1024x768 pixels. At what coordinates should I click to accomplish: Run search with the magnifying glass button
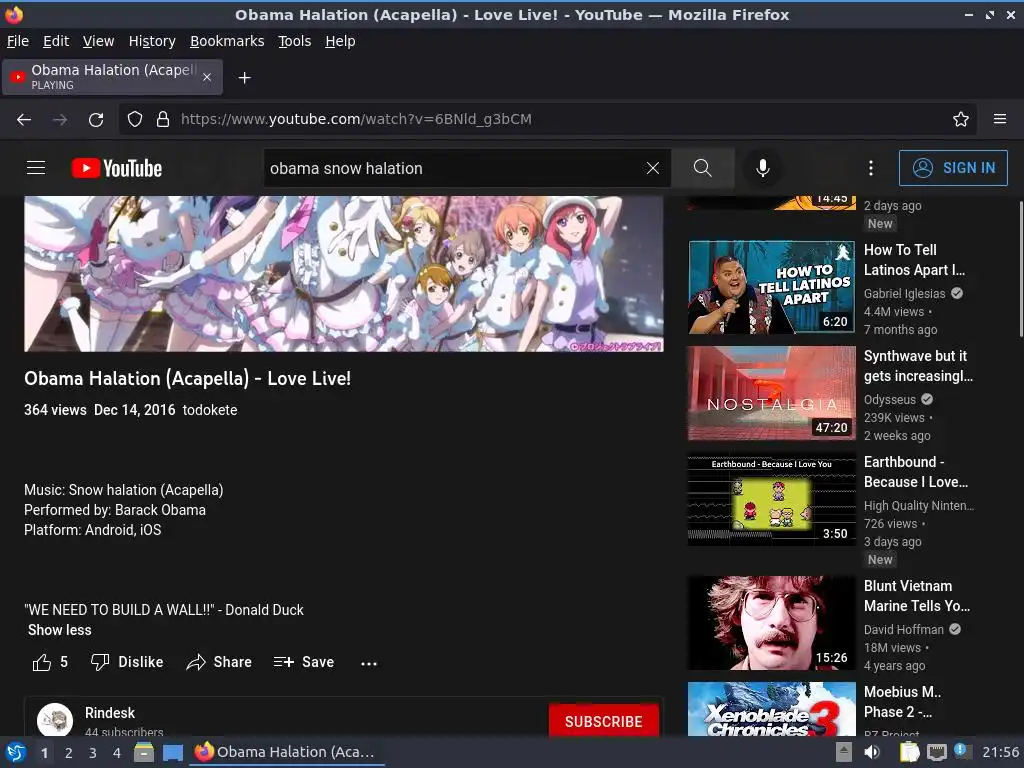pos(703,168)
